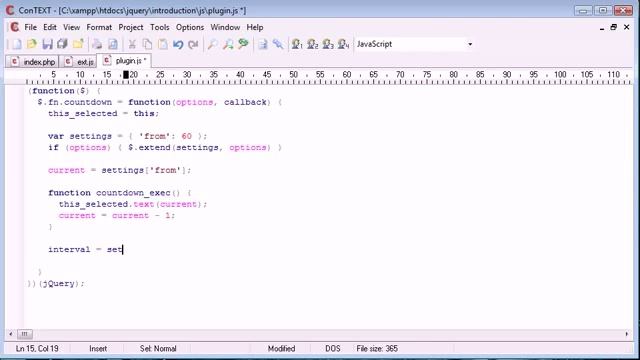Screen dimensions: 640x360
Task: Click the right scroll arrow
Action: (627, 334)
